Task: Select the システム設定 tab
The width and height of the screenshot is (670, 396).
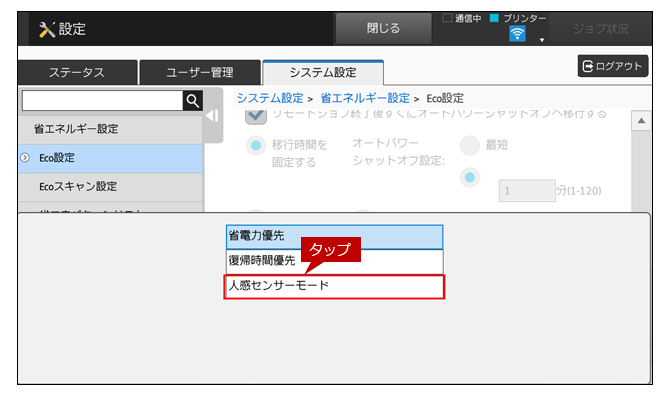Action: tap(323, 73)
